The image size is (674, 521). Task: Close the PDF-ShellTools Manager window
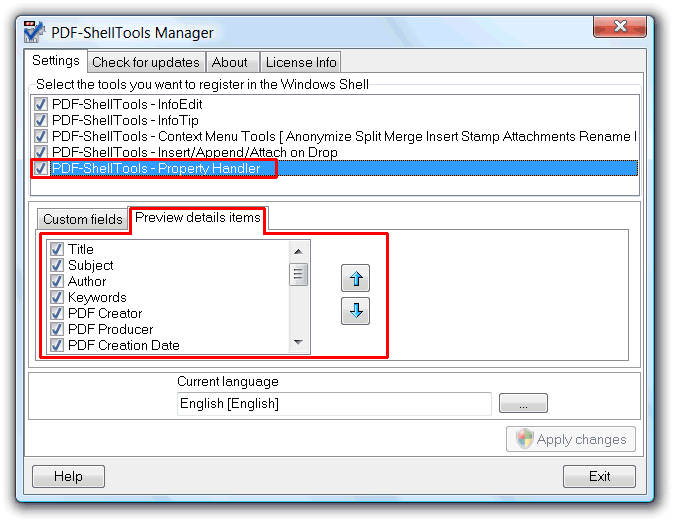pyautogui.click(x=620, y=27)
